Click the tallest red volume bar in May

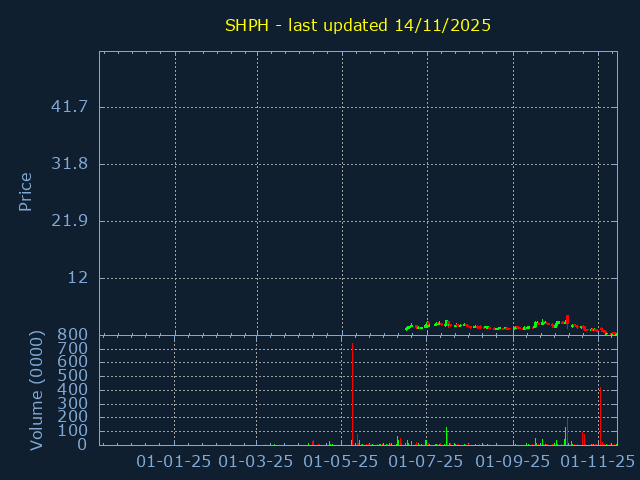[352, 395]
